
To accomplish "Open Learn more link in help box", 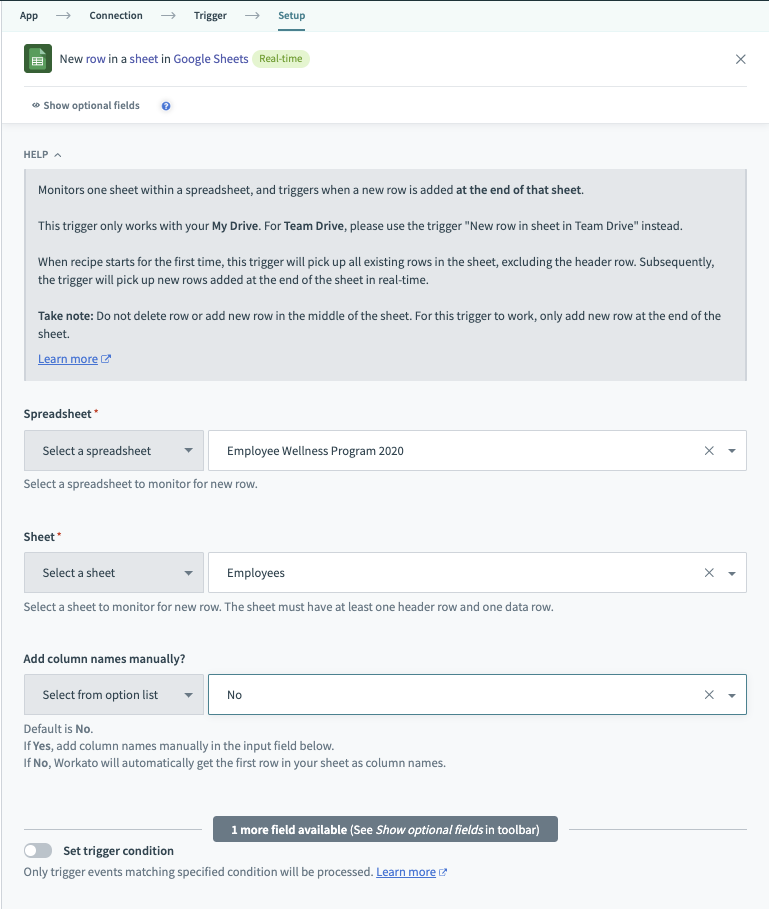I will click(x=67, y=359).
